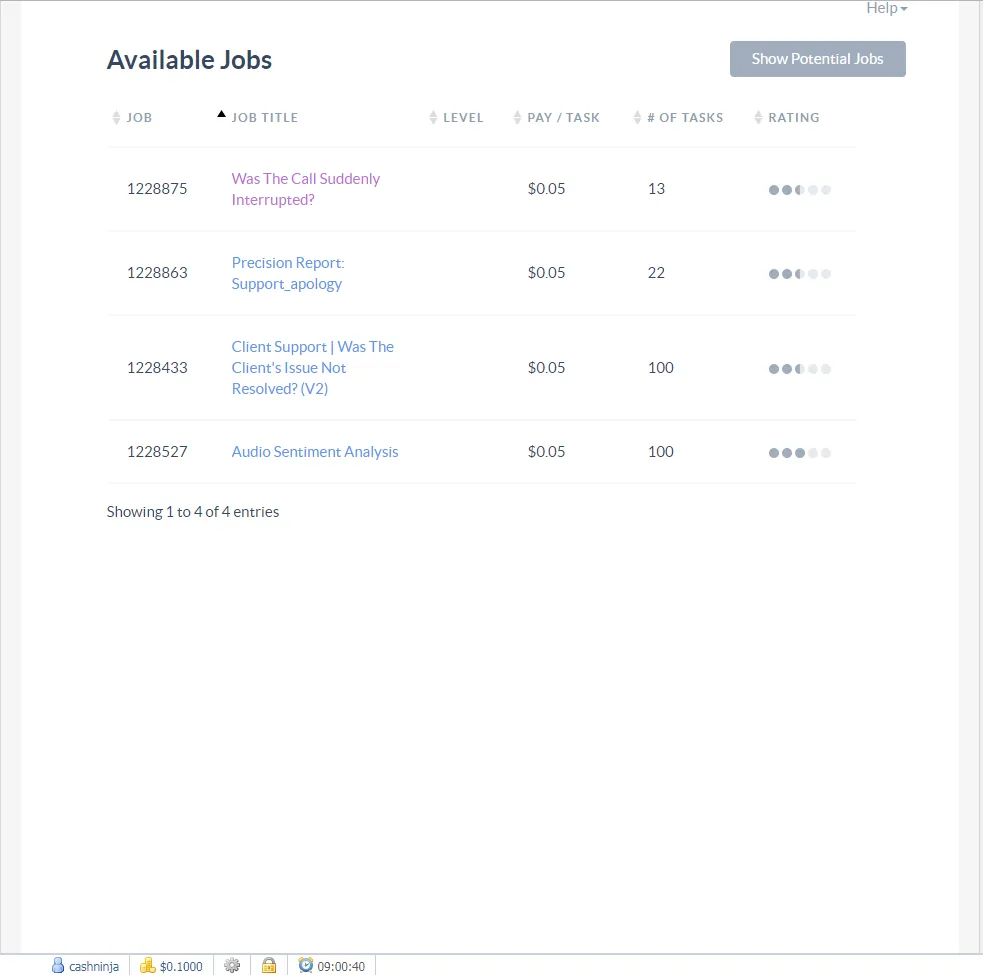Click the cashninja username

(94, 966)
